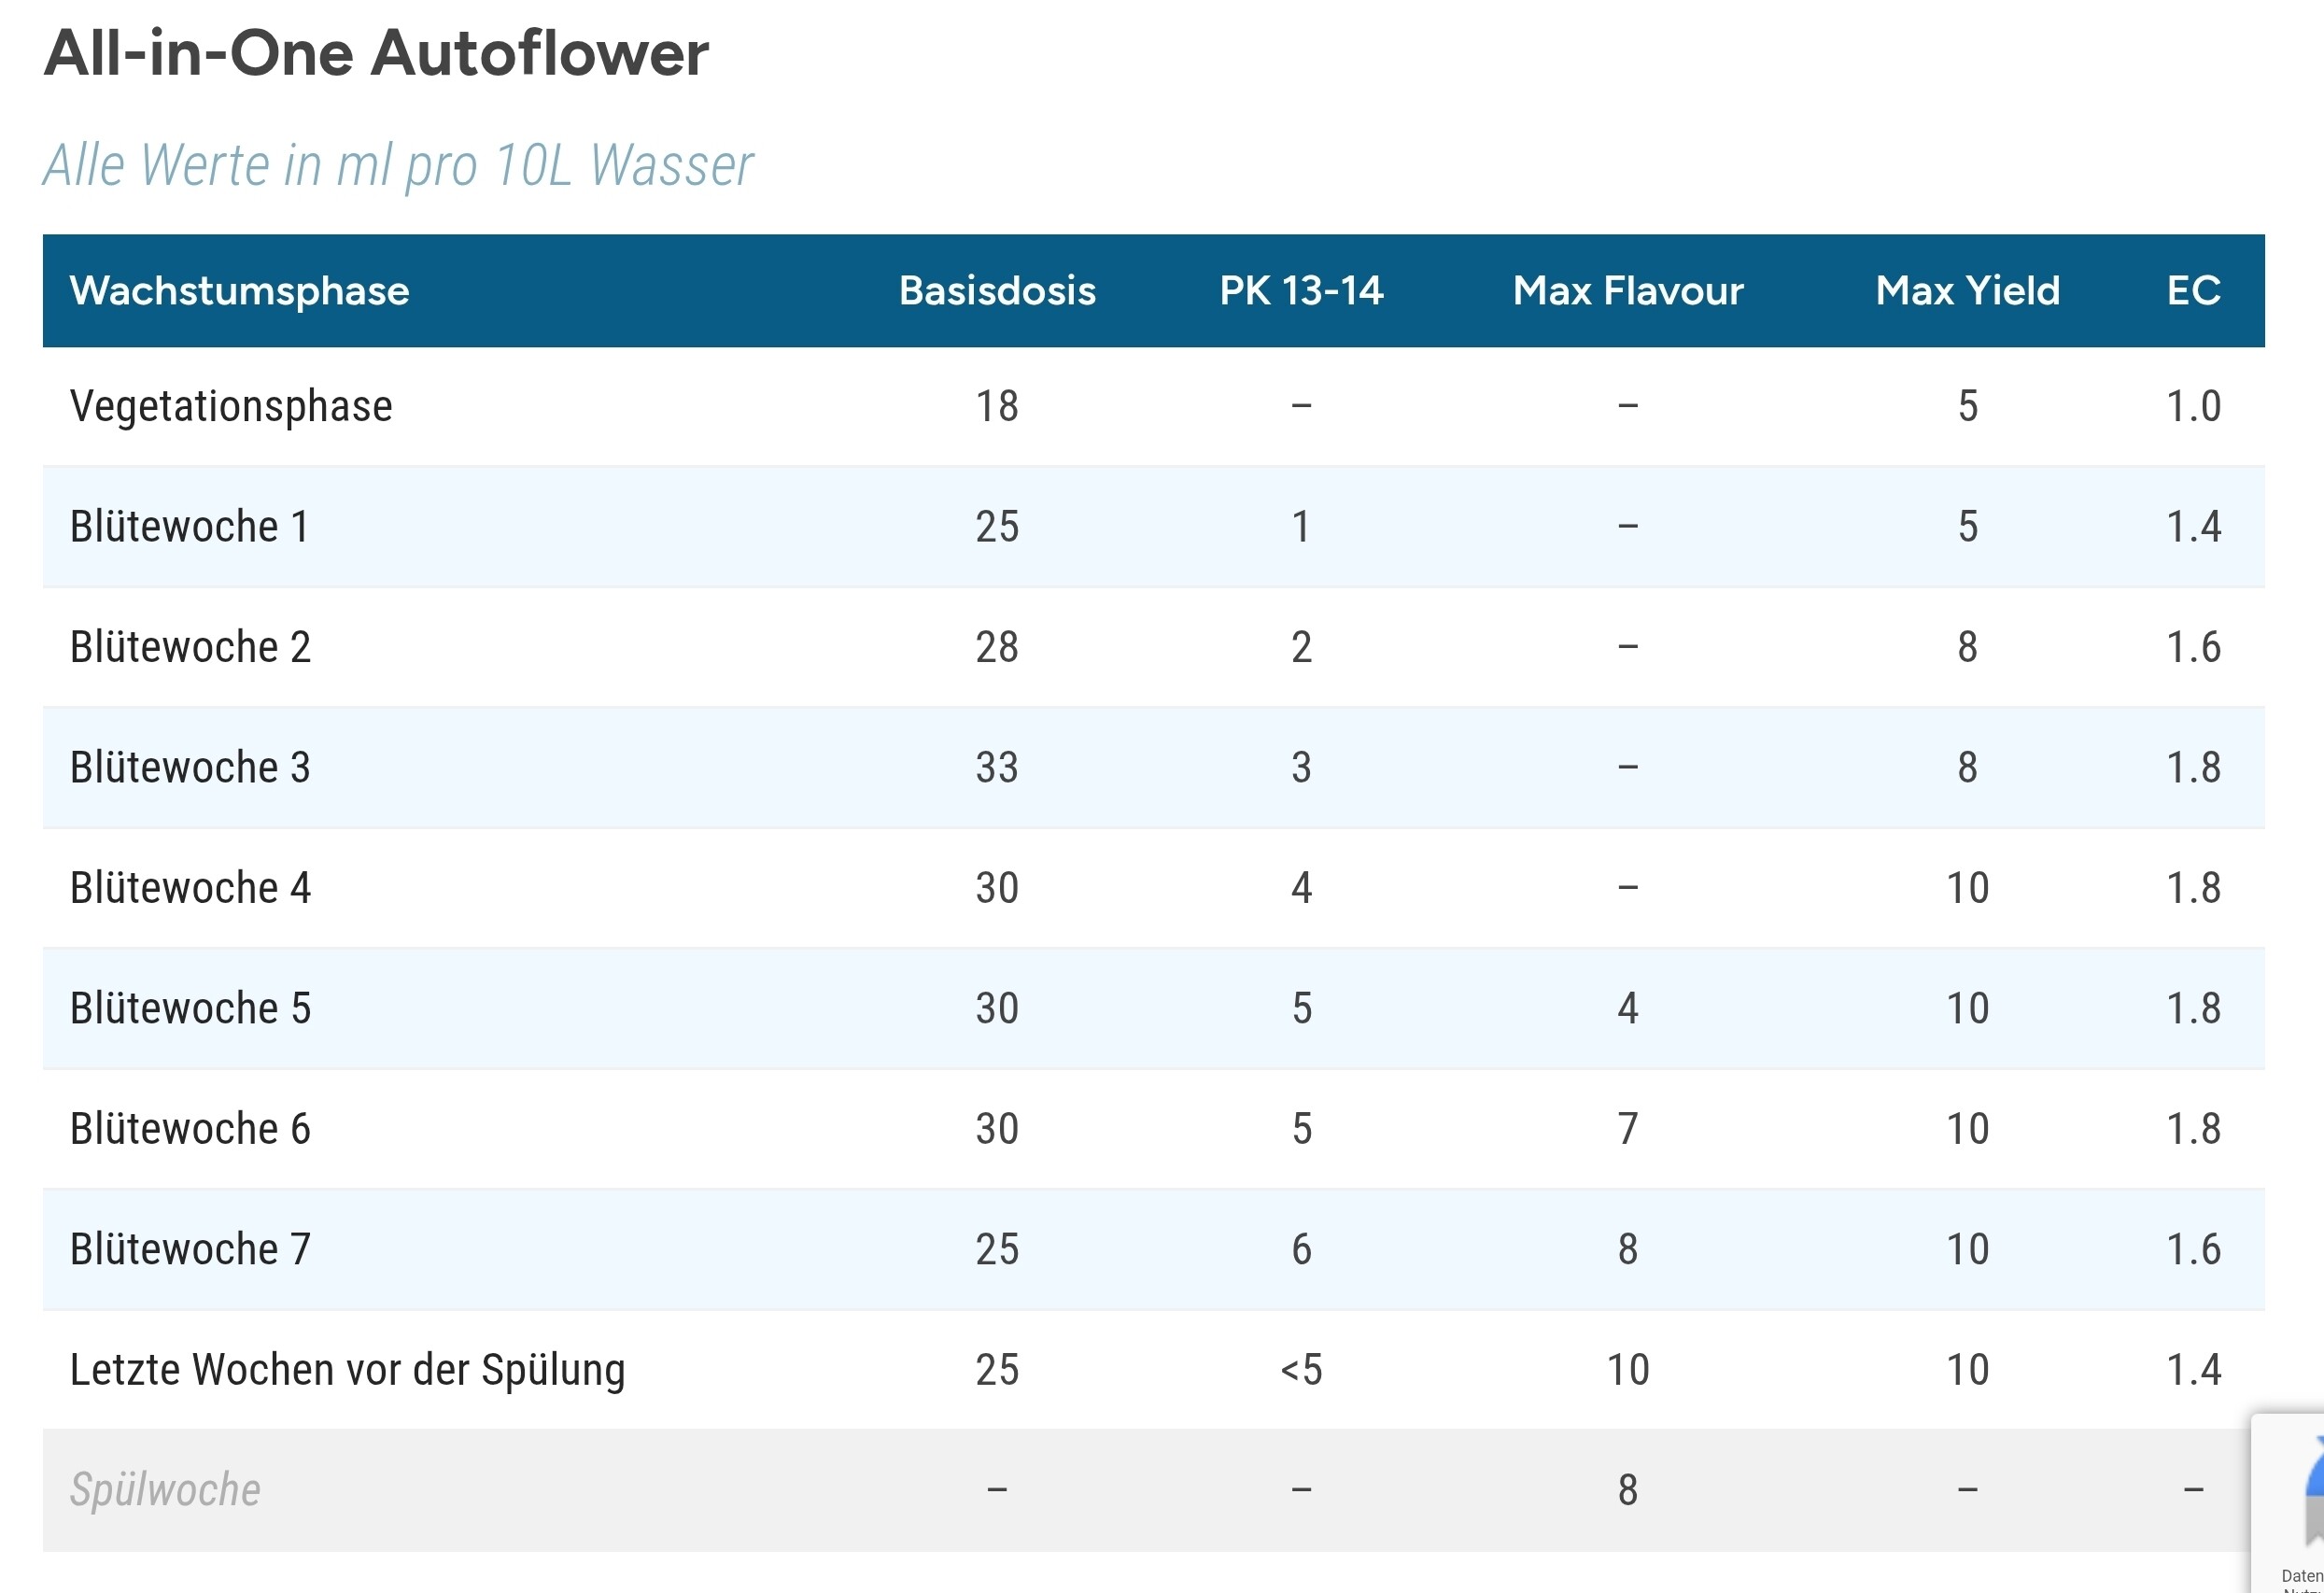Click 'Letzte Wochen vor der Spülung' row label
This screenshot has width=2324, height=1593.
347,1370
